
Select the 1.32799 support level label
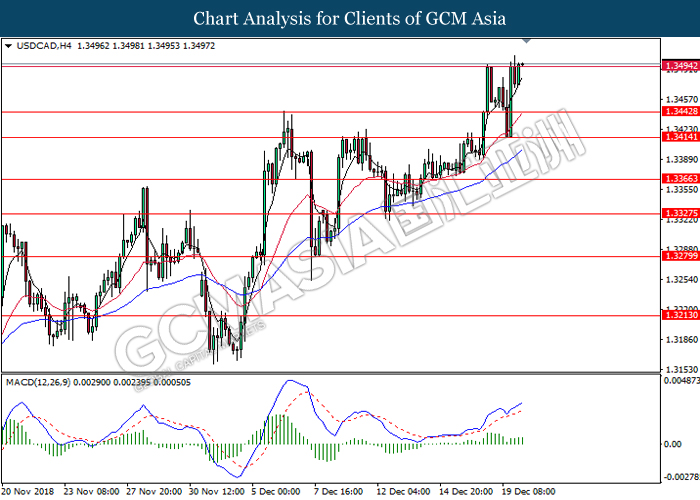[681, 256]
